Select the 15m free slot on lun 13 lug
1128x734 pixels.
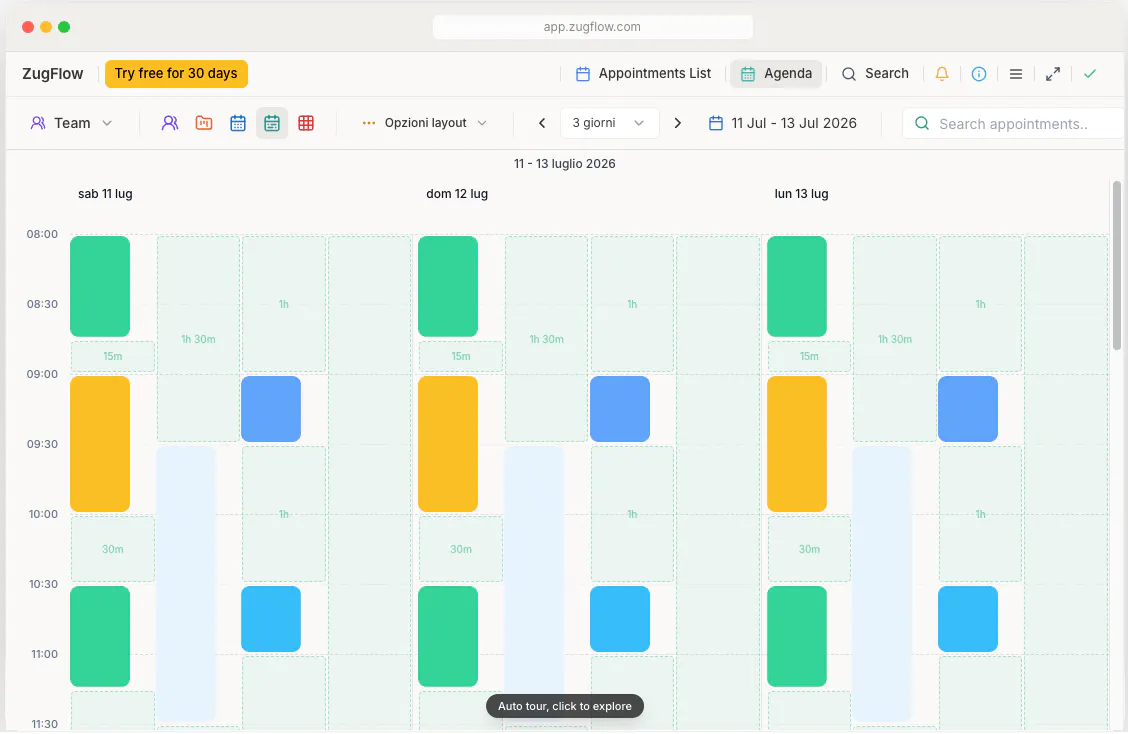[809, 356]
